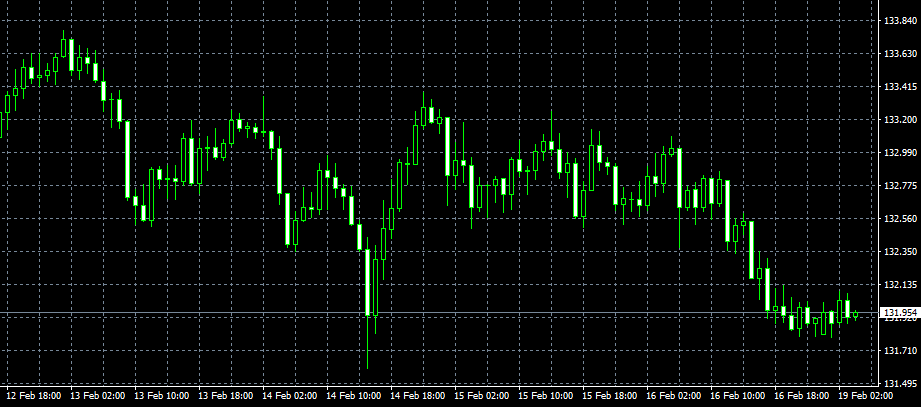Click the 133.840 price axis label
The image size is (921, 407).
click(900, 21)
